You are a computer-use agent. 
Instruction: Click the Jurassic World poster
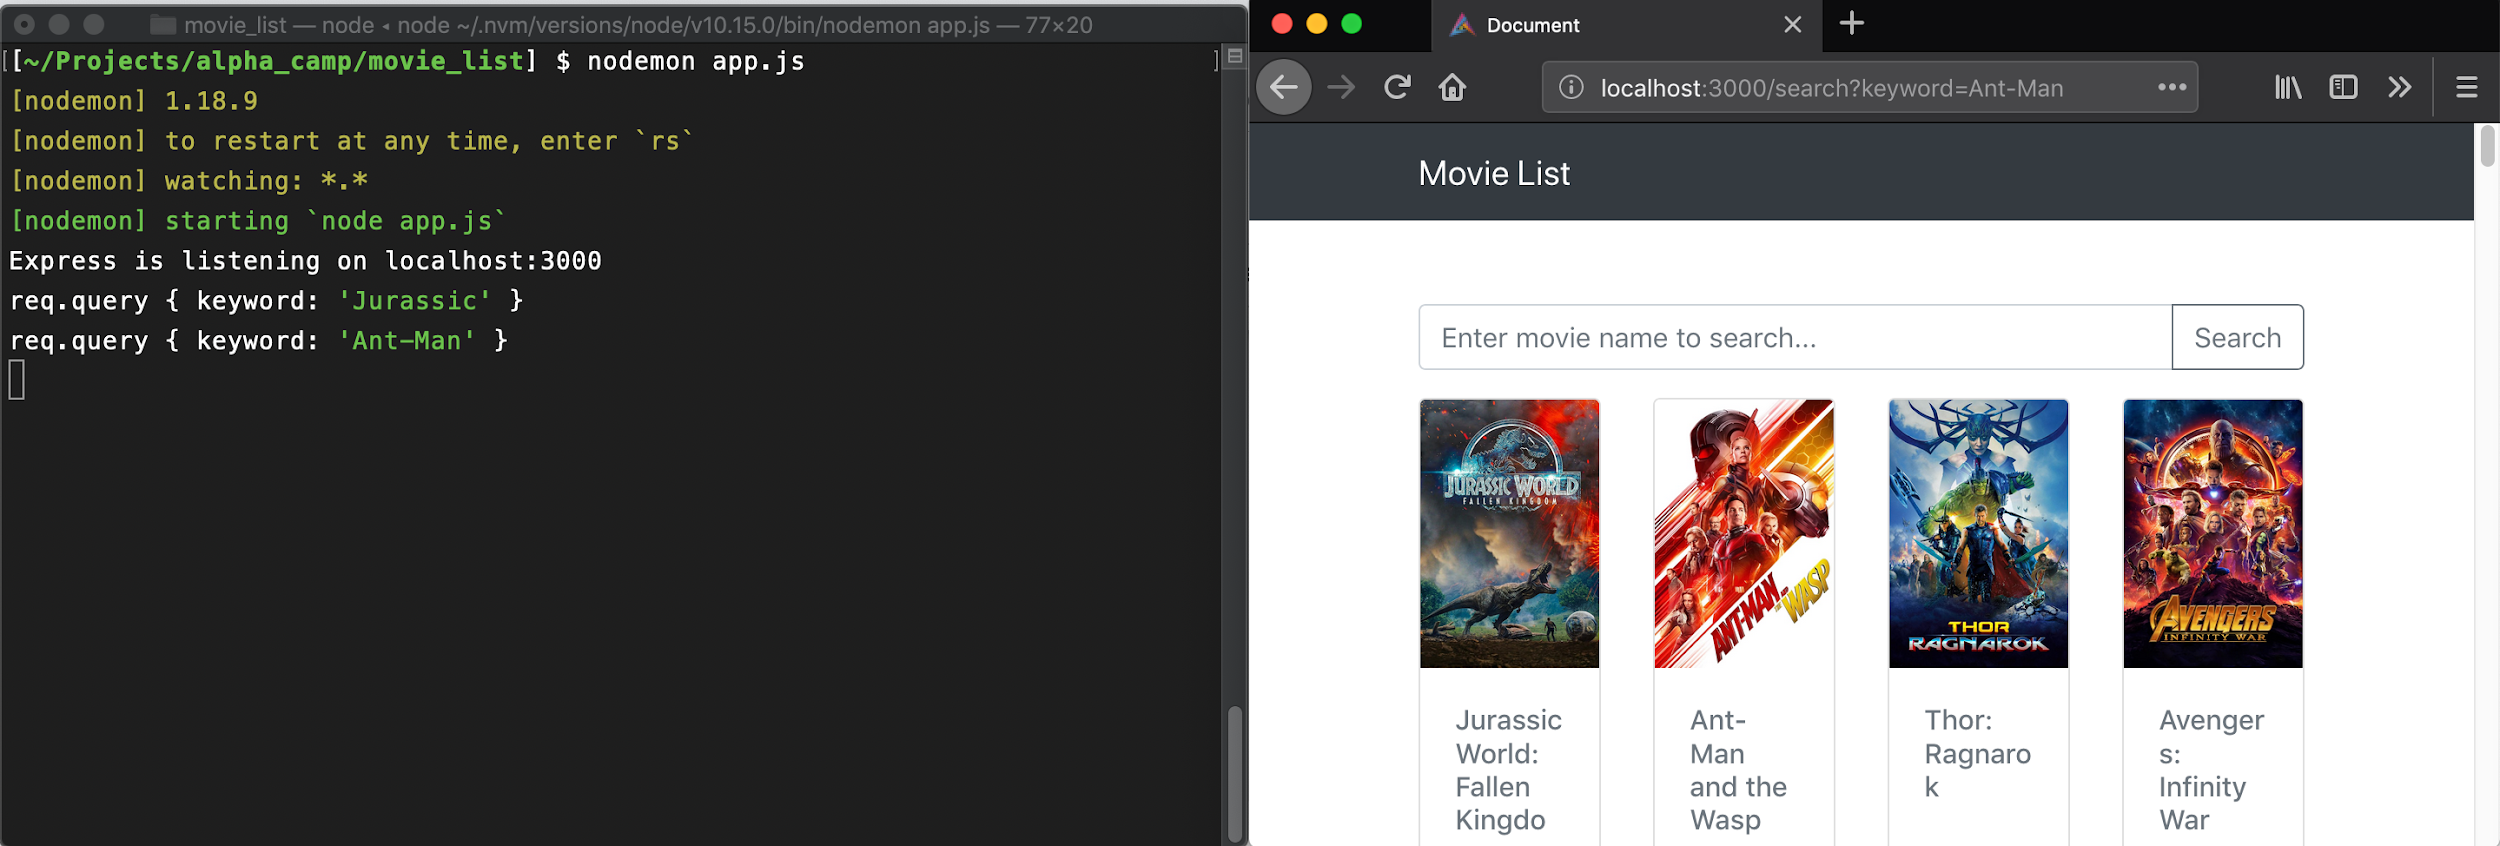click(x=1509, y=533)
